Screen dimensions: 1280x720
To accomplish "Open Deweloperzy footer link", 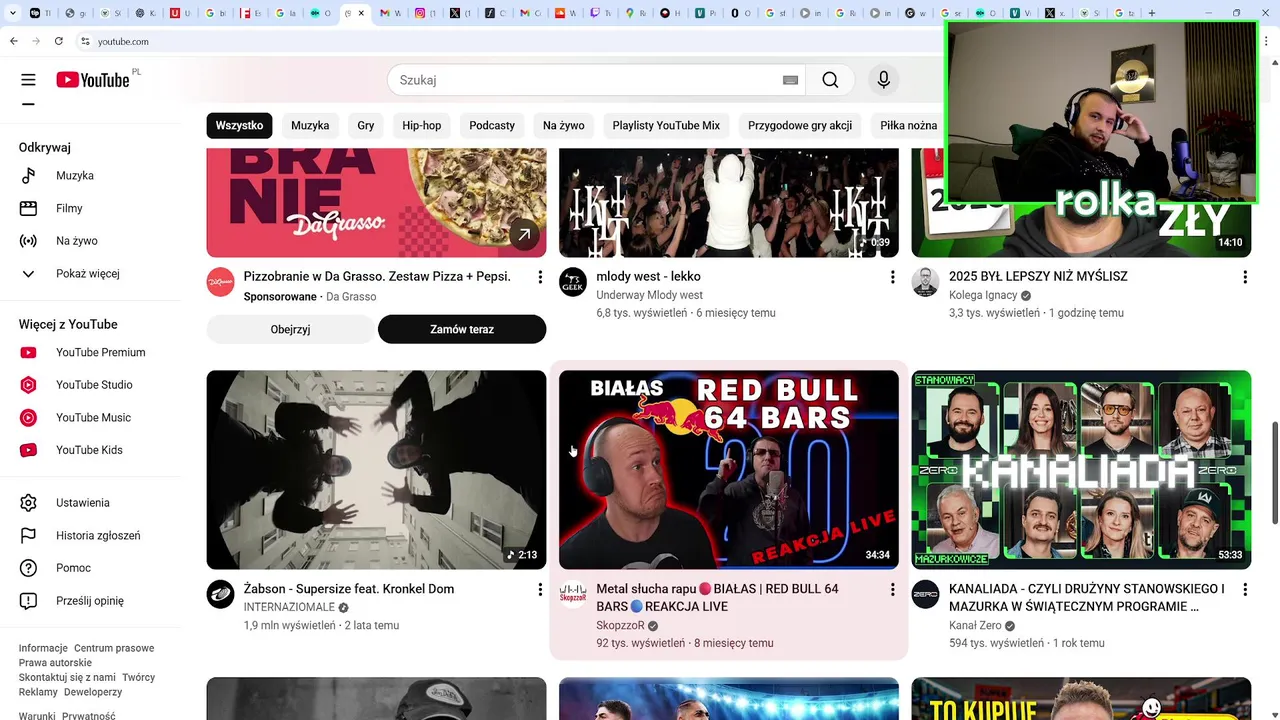I will point(93,692).
